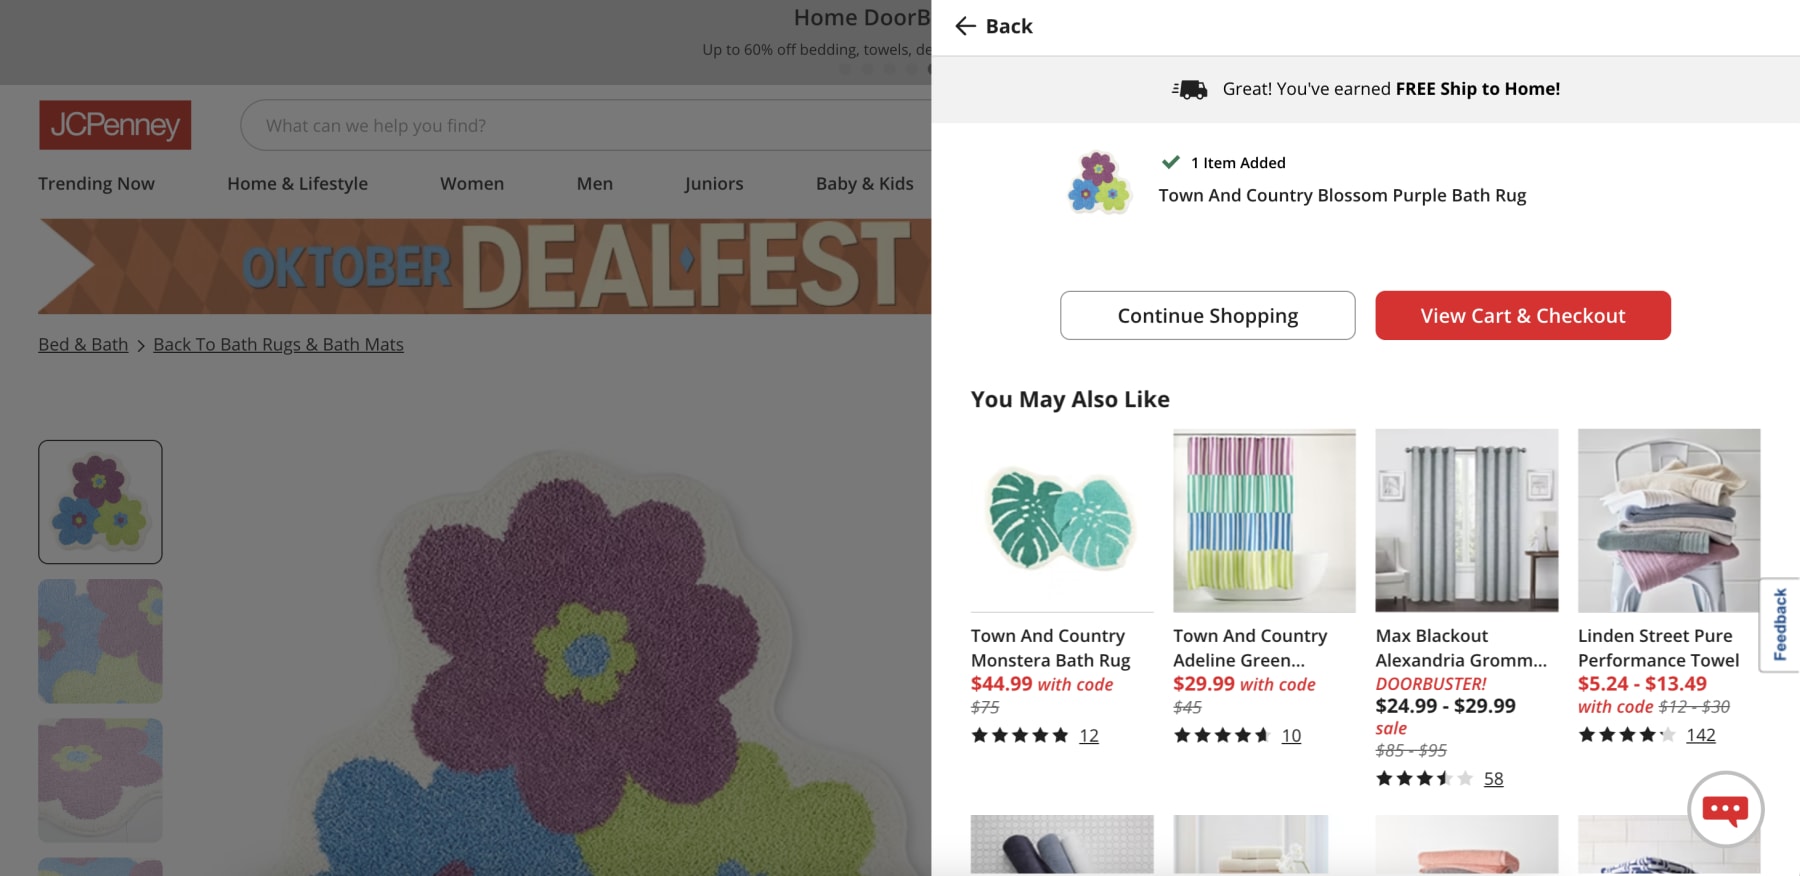The width and height of the screenshot is (1800, 876).
Task: Open Max Blackout Alexandria curtain link
Action: (1460, 648)
